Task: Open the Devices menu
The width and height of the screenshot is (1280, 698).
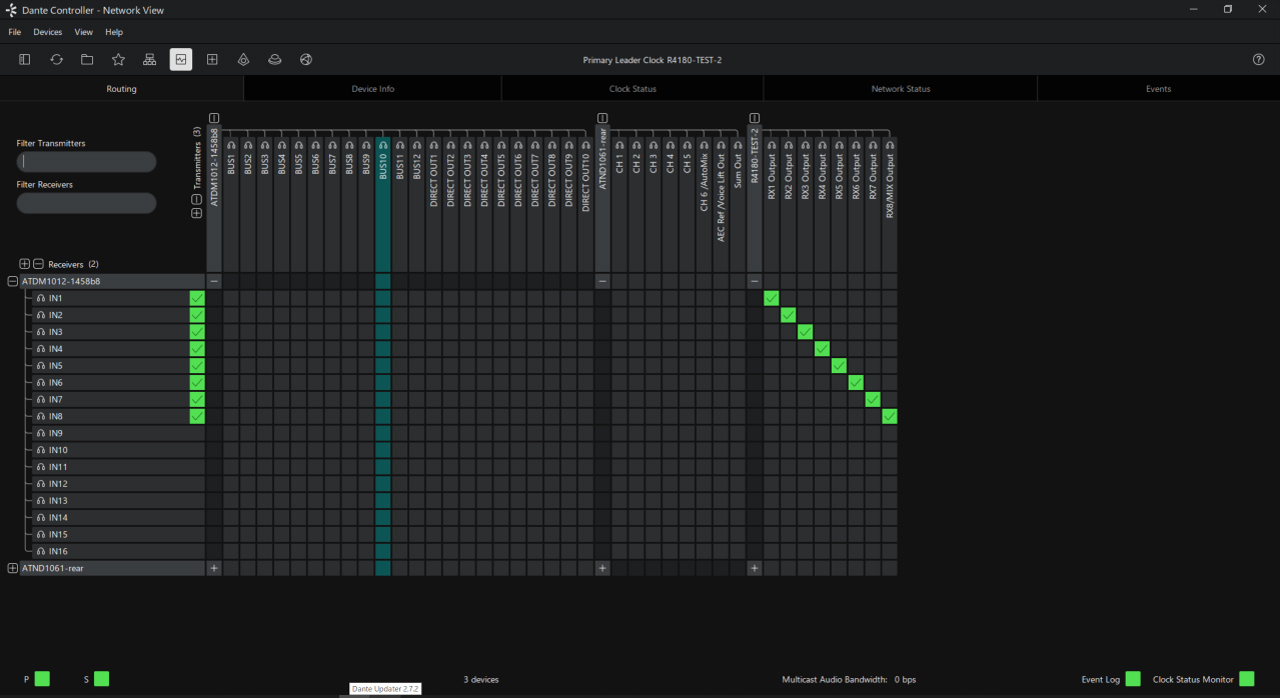Action: tap(48, 32)
